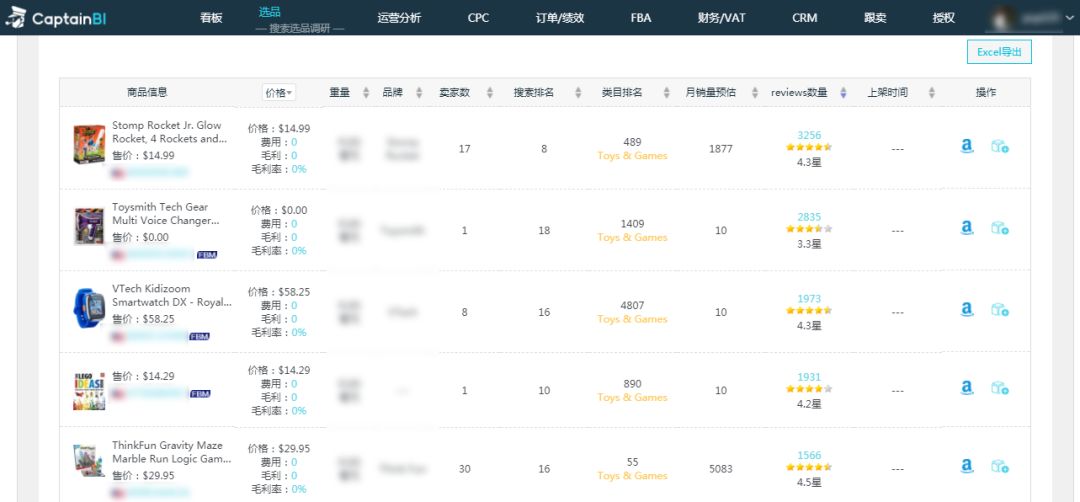
Task: Open the 价格 column dropdown
Action: pos(279,92)
